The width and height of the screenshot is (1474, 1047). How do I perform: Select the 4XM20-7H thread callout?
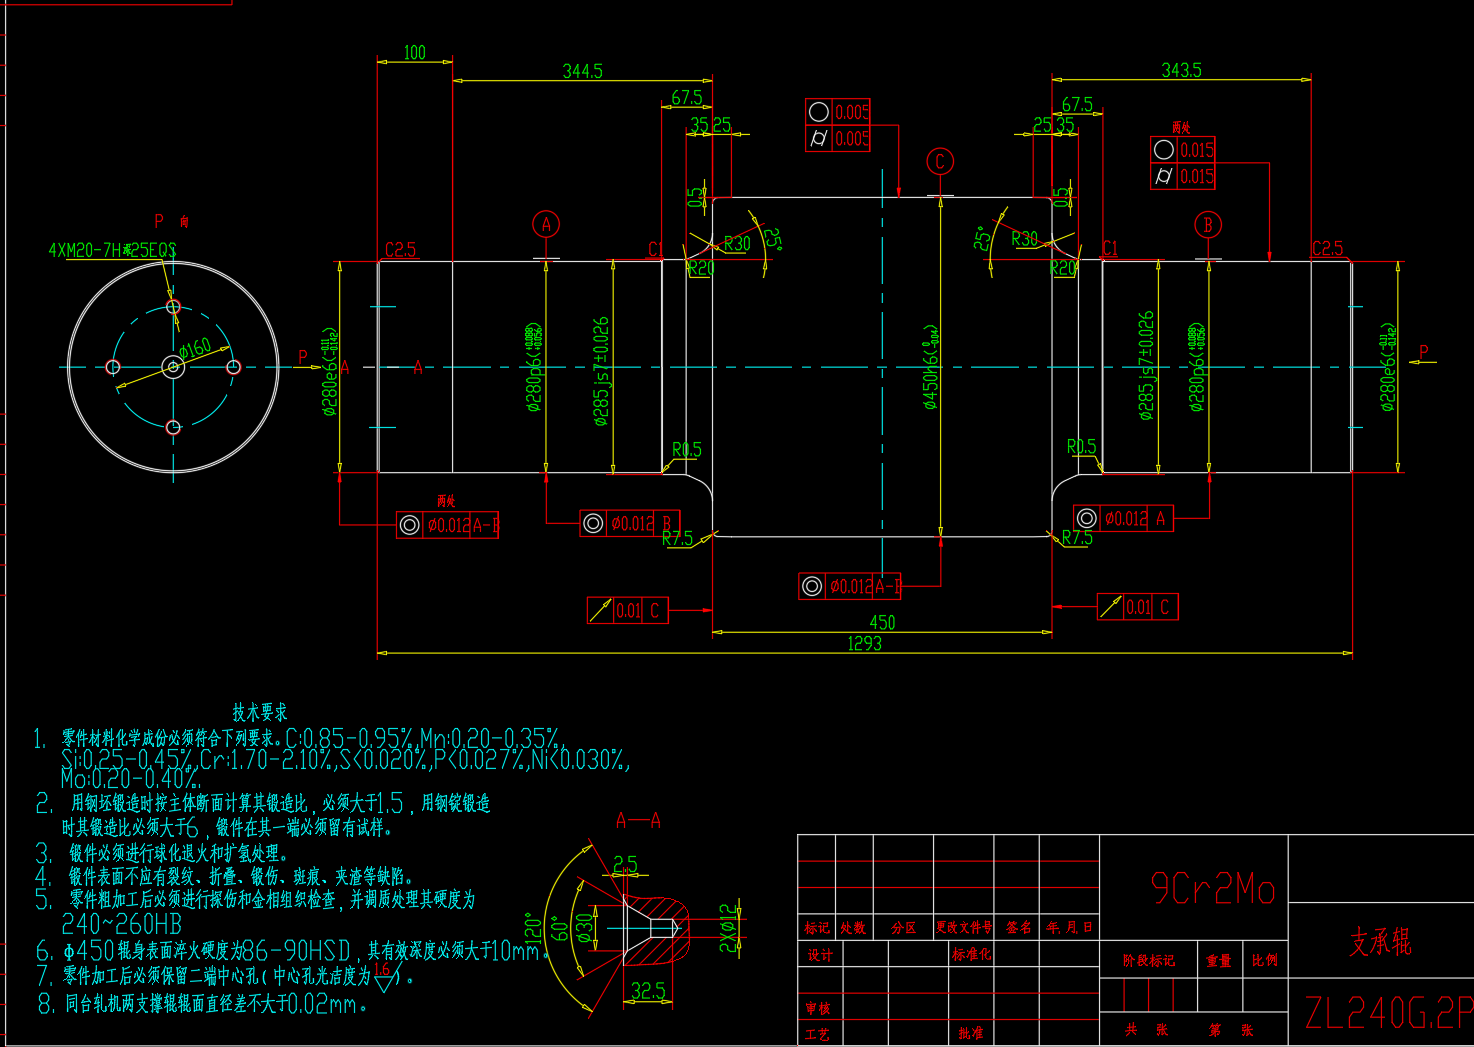(112, 250)
